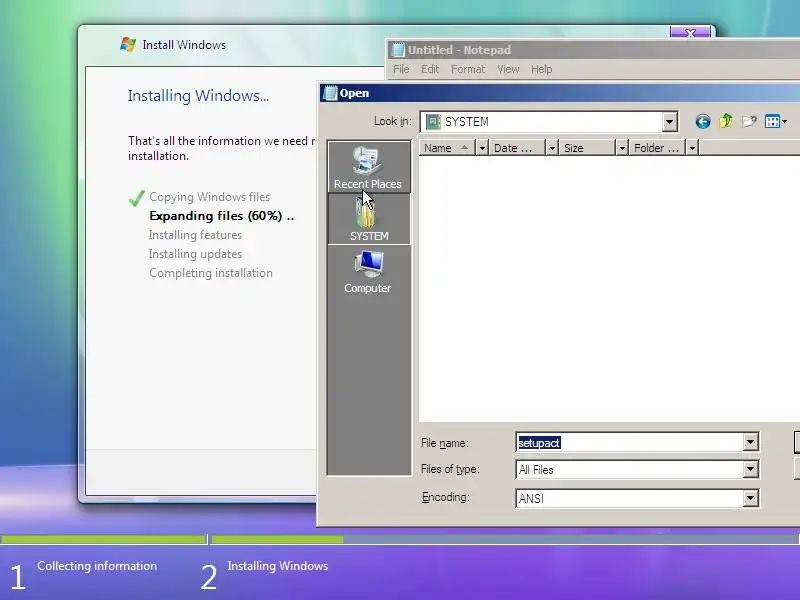Click the Completing installation step text

pos(211,273)
